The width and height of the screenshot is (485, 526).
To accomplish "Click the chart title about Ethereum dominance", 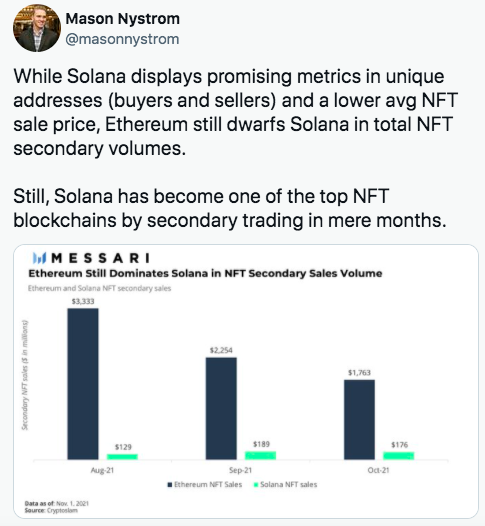I will [205, 273].
